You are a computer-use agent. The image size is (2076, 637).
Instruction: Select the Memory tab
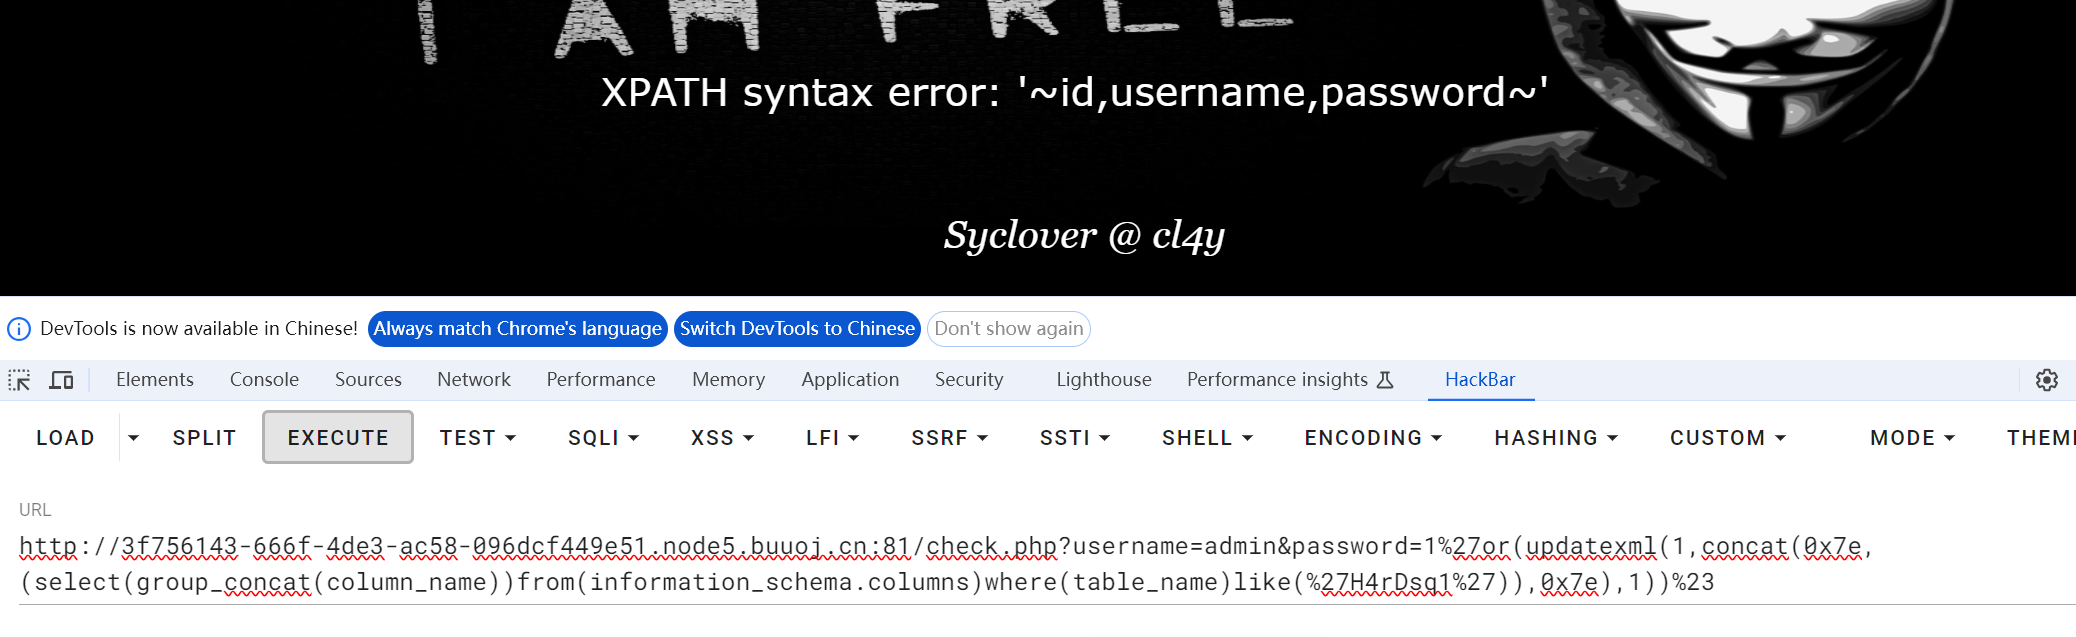pyautogui.click(x=728, y=380)
